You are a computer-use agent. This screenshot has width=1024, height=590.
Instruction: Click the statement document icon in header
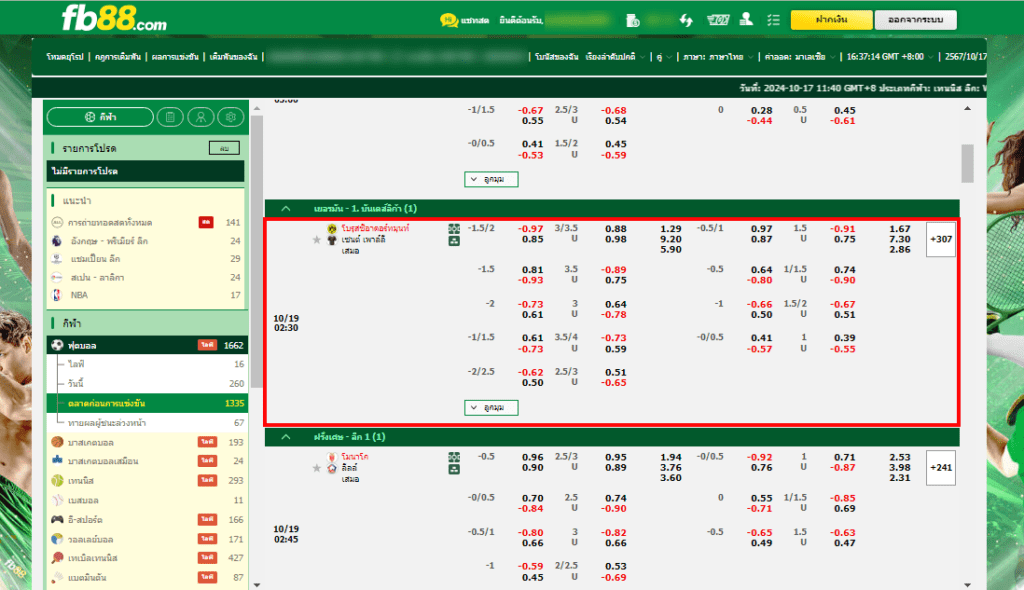(632, 20)
